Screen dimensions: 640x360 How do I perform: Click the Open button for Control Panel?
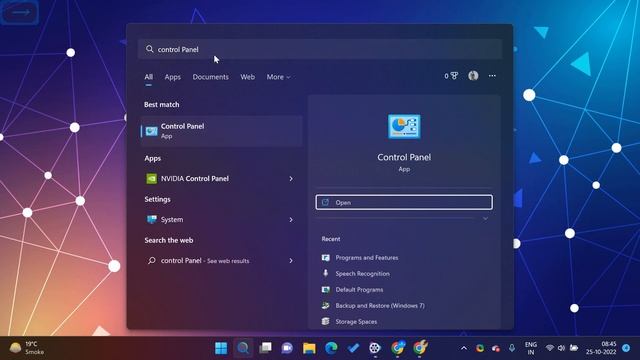click(x=404, y=202)
